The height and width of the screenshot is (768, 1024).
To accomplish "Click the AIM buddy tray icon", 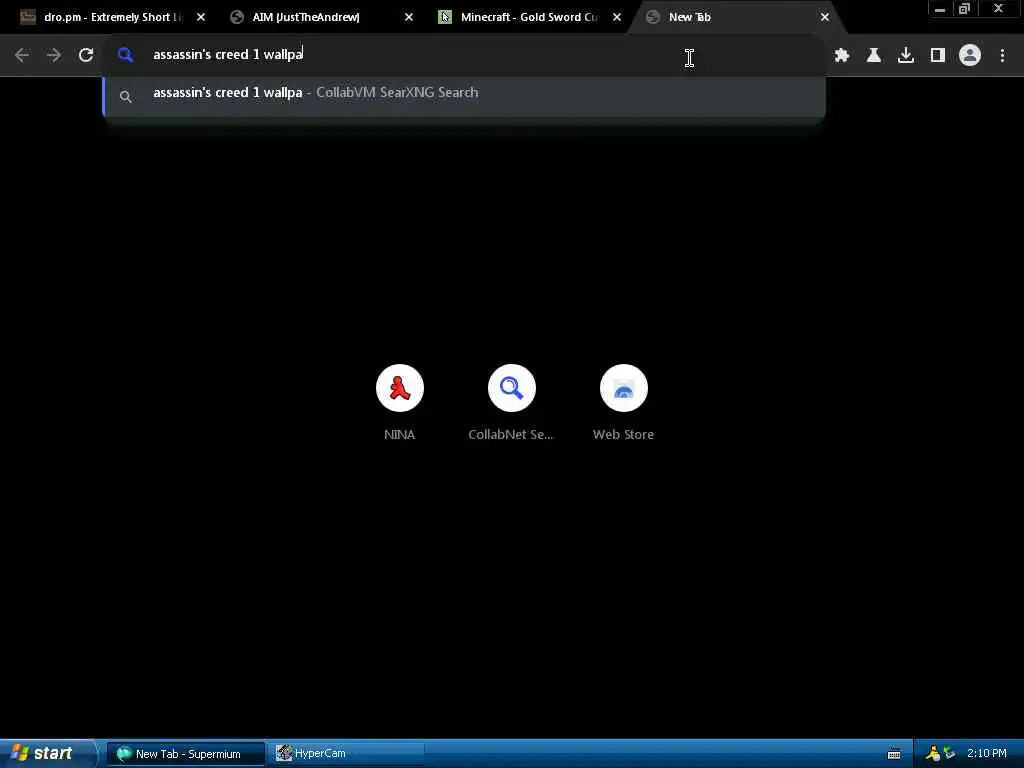I will click(933, 754).
